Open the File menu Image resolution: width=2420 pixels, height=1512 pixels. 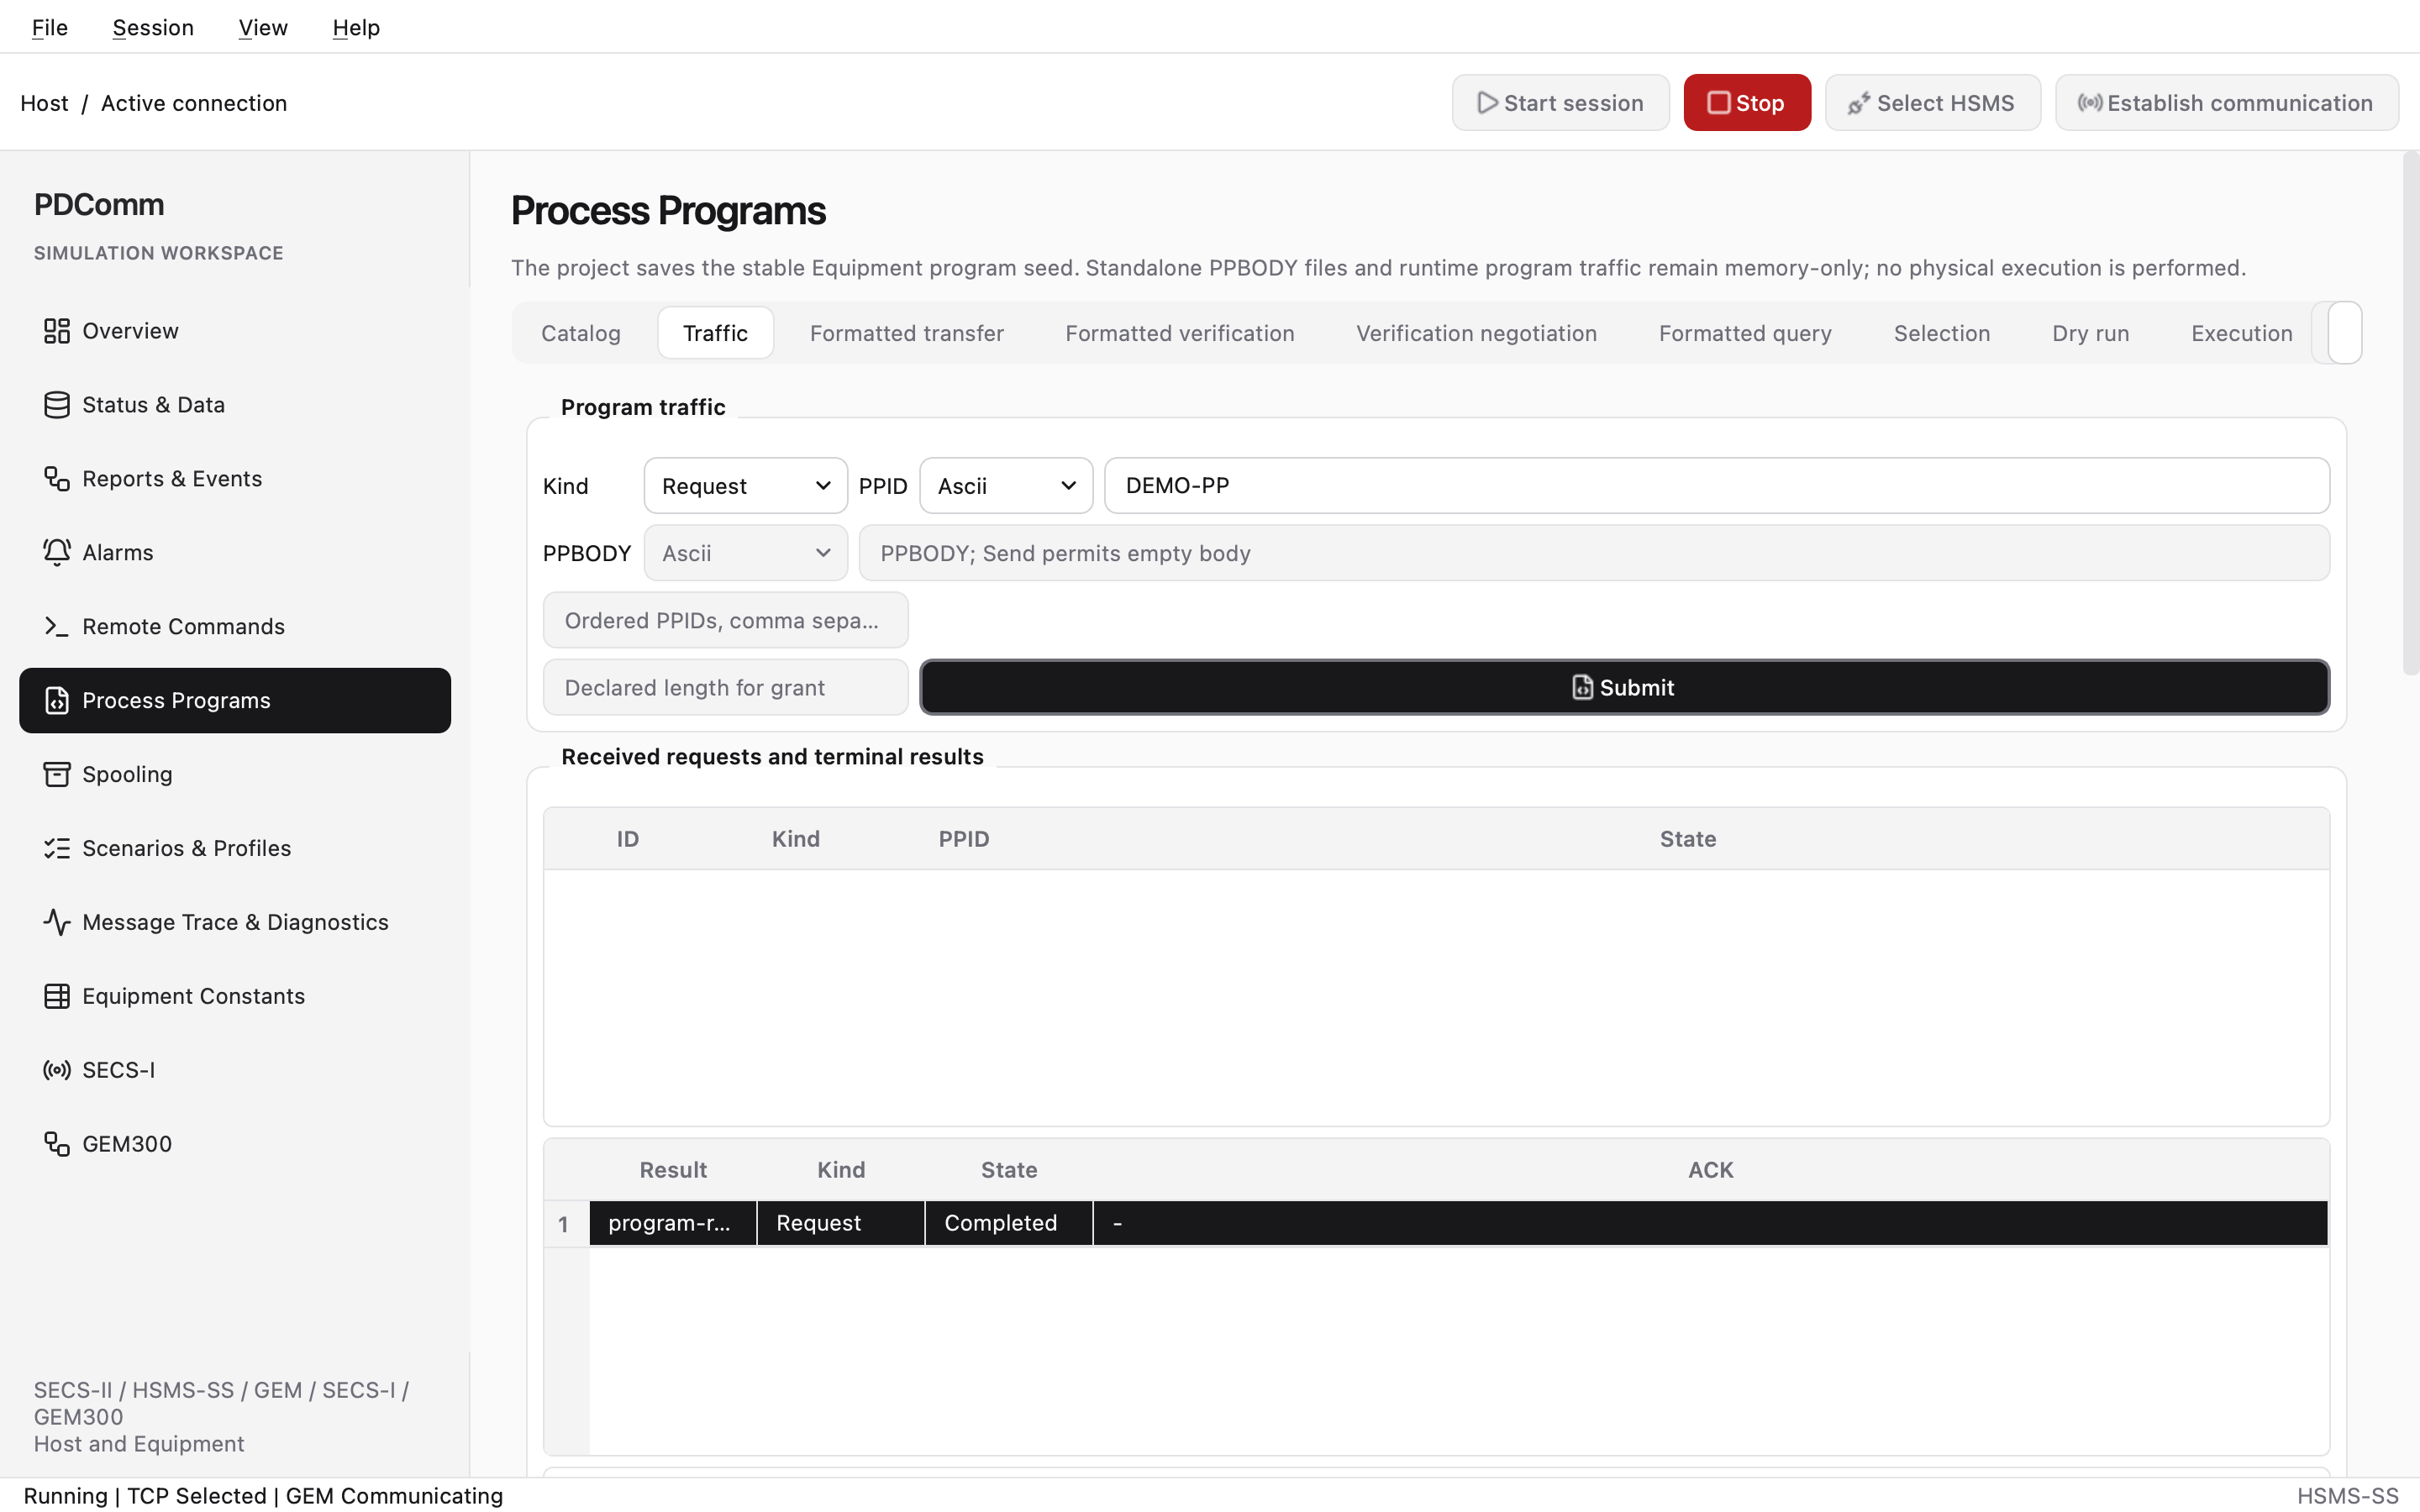[x=50, y=27]
